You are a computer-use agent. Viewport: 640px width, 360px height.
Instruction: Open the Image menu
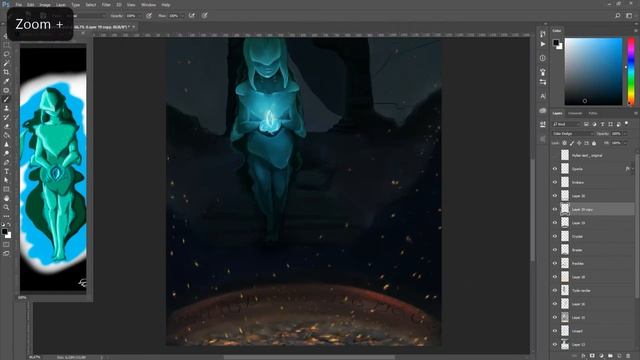(45, 5)
